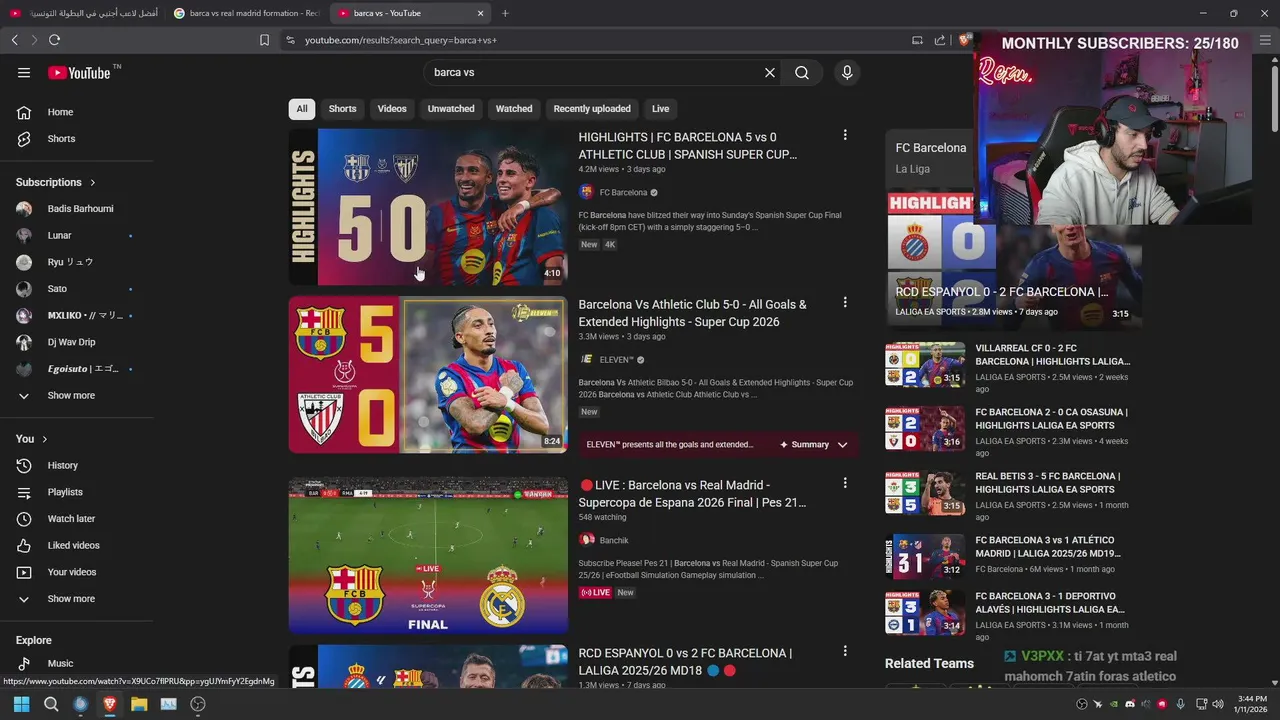Select the Videos filter chip
This screenshot has width=1280, height=720.
tap(392, 109)
